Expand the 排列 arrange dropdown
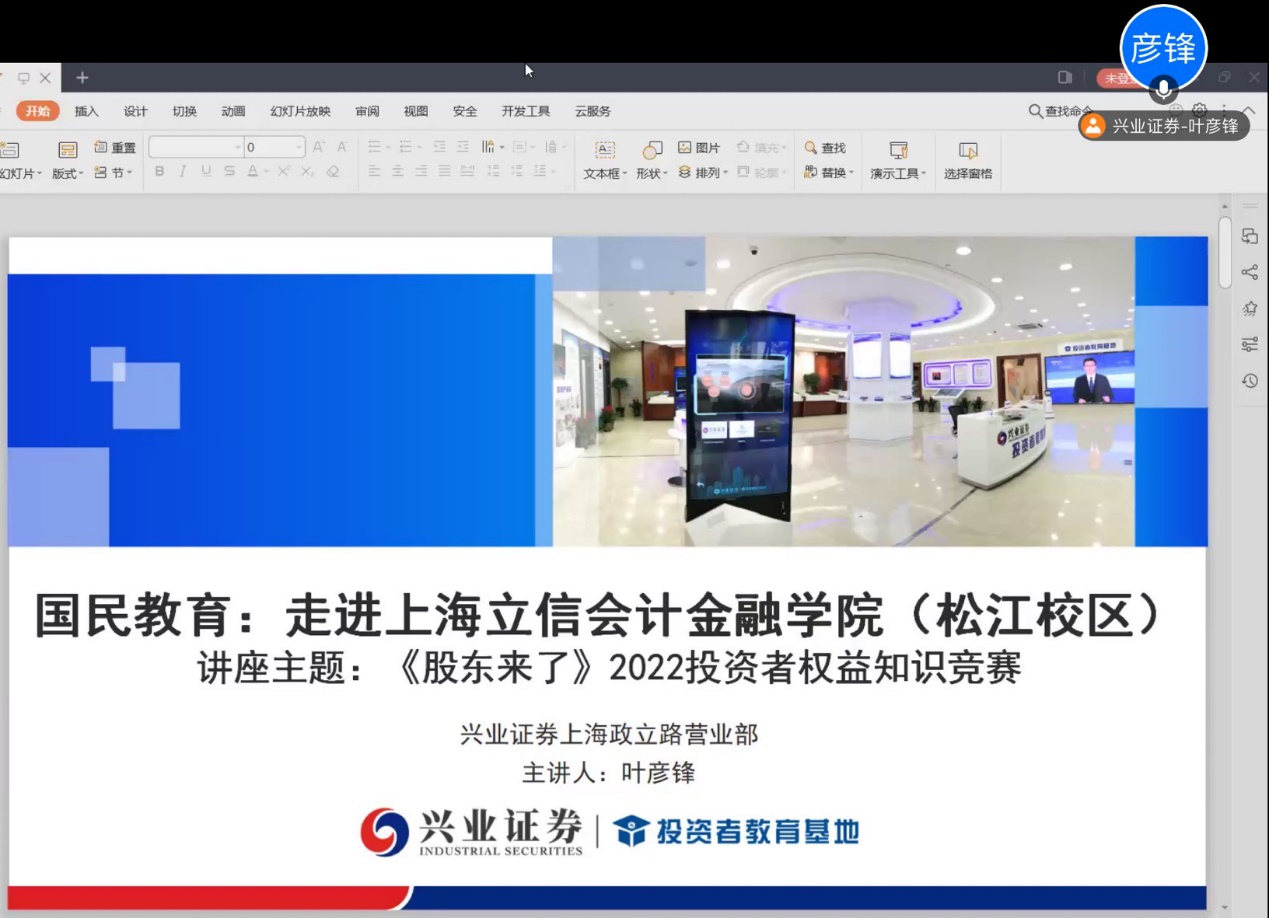 click(x=702, y=173)
